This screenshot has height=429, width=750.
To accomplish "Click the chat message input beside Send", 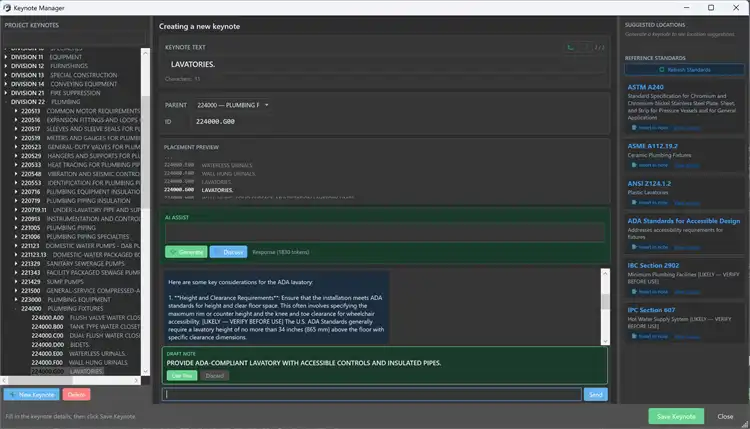I will click(x=372, y=394).
